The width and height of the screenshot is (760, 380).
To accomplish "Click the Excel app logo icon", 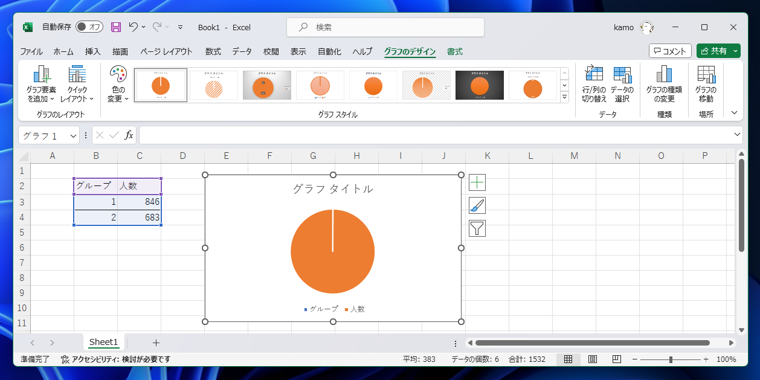I will pos(28,27).
